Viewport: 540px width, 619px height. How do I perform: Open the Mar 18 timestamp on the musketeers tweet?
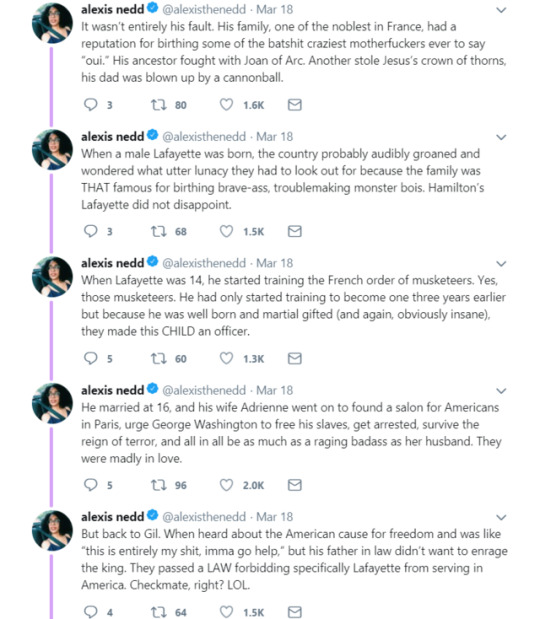(274, 263)
